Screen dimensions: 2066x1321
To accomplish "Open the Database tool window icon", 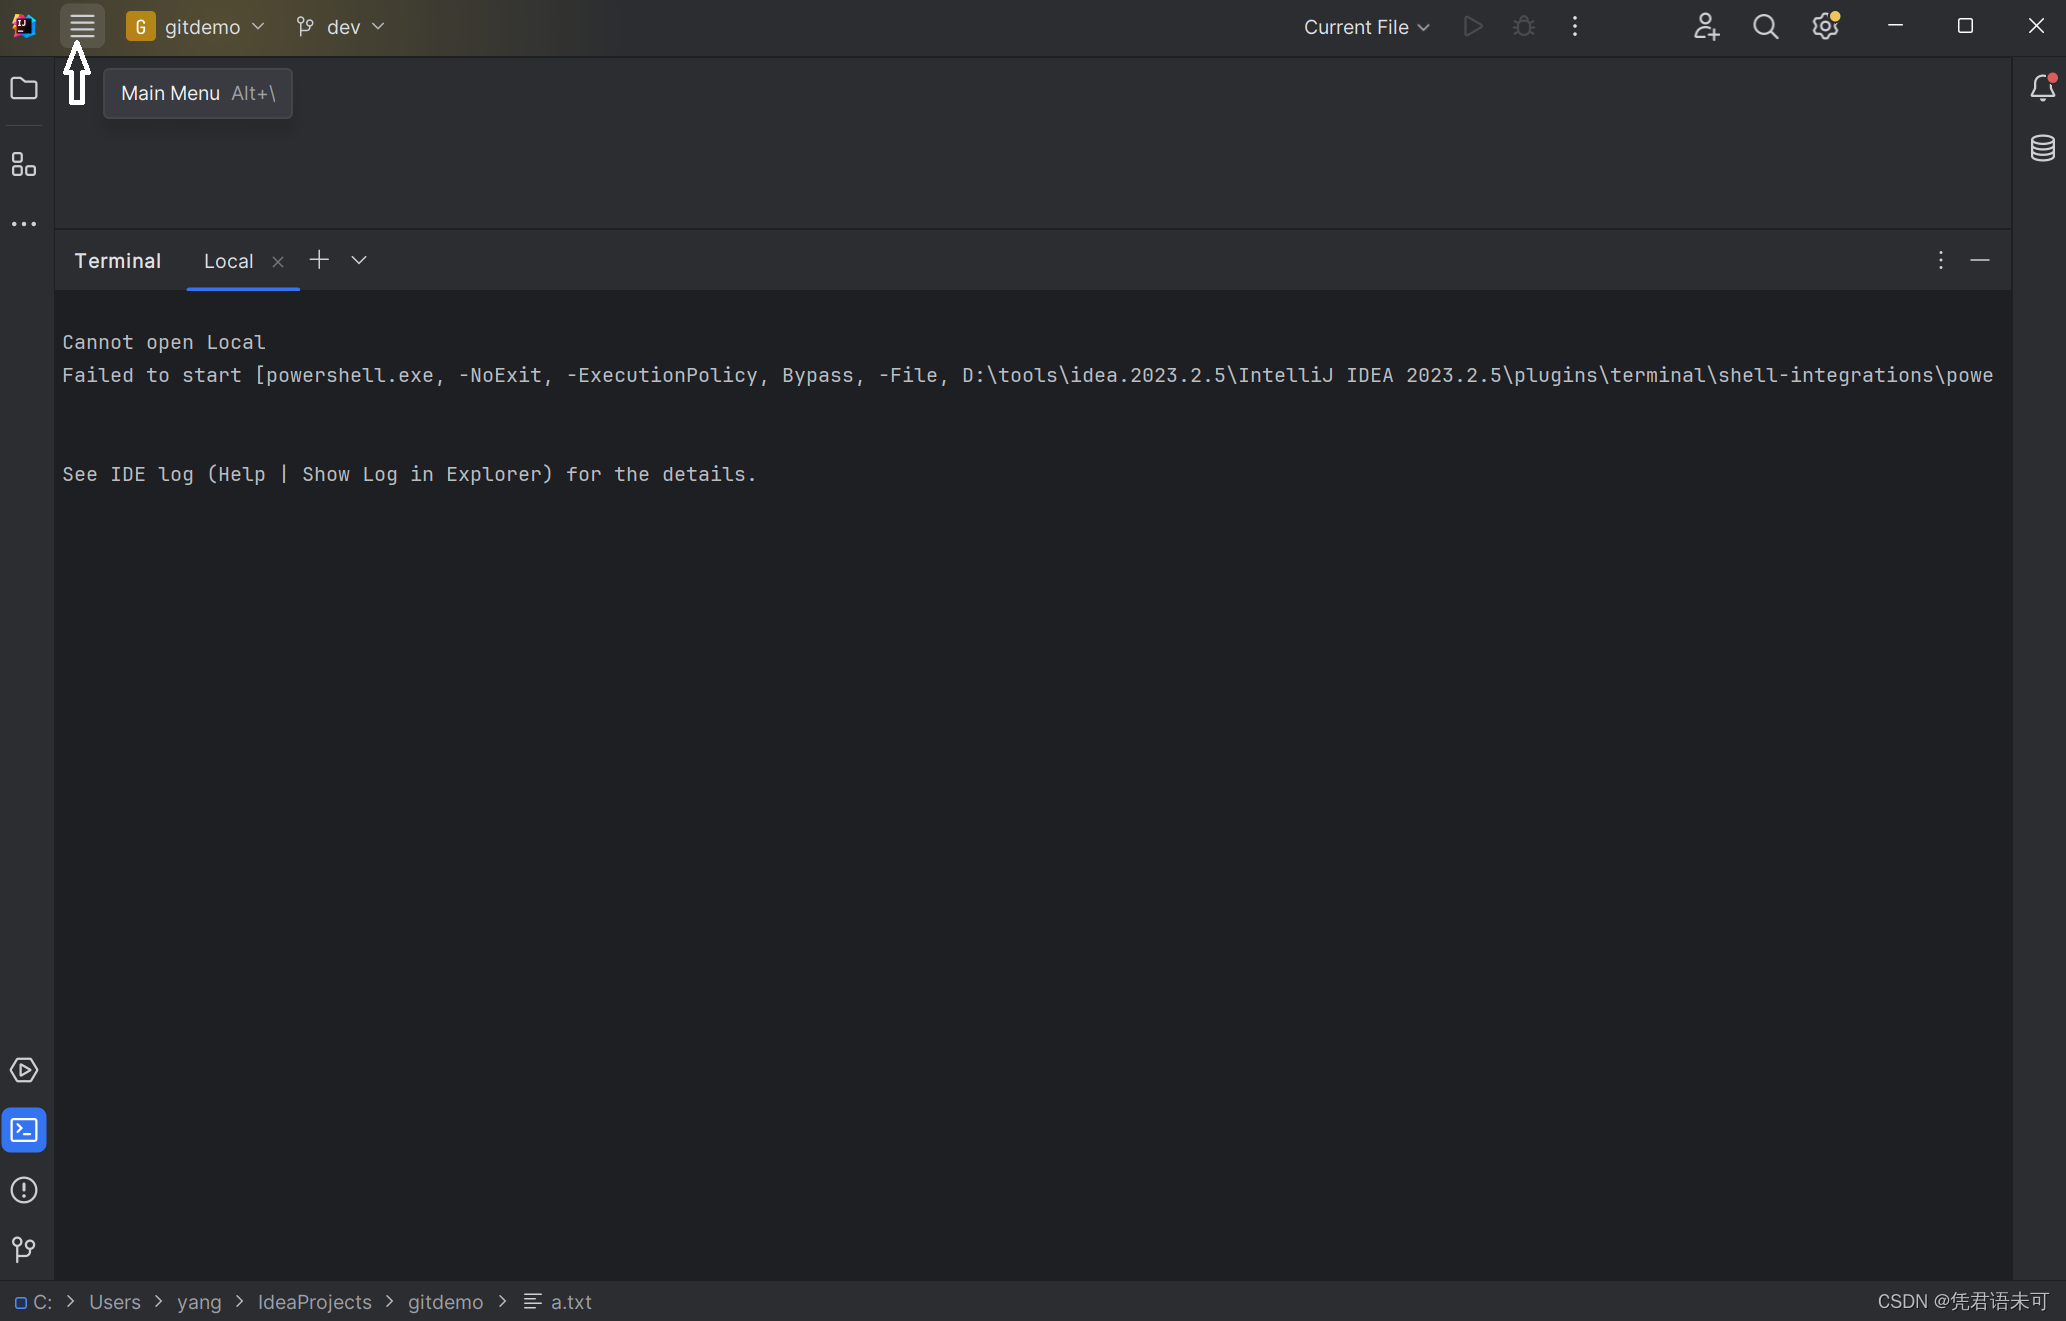I will click(x=2042, y=148).
